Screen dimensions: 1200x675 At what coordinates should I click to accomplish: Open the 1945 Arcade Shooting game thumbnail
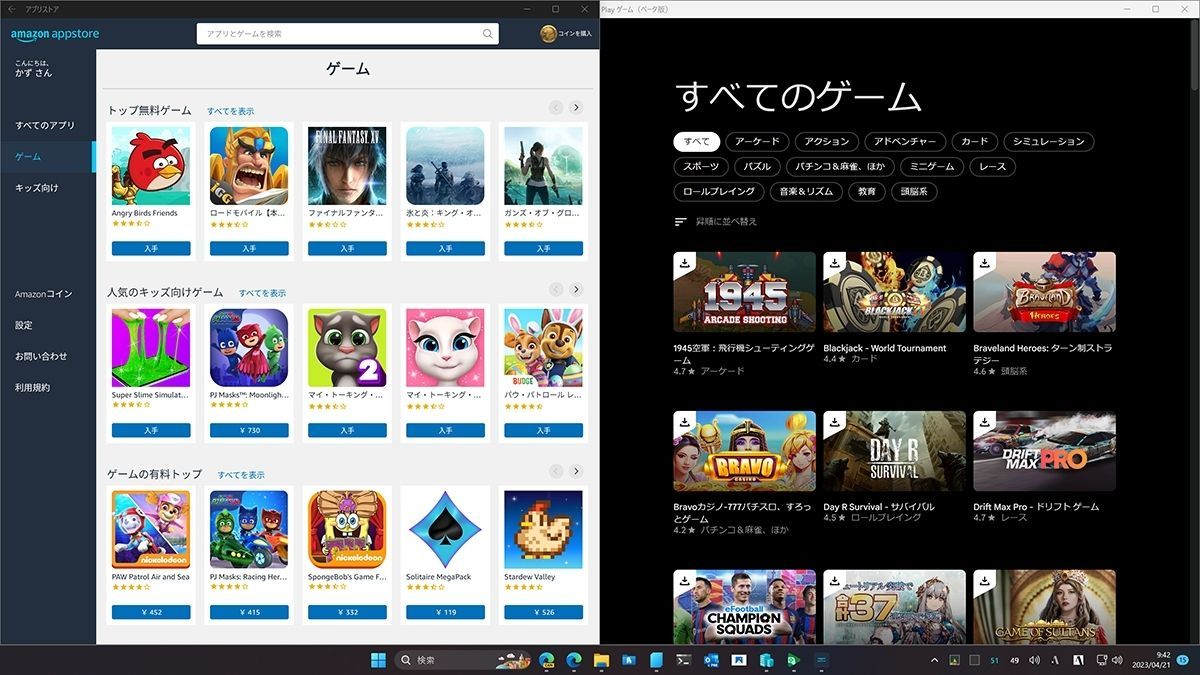744,293
